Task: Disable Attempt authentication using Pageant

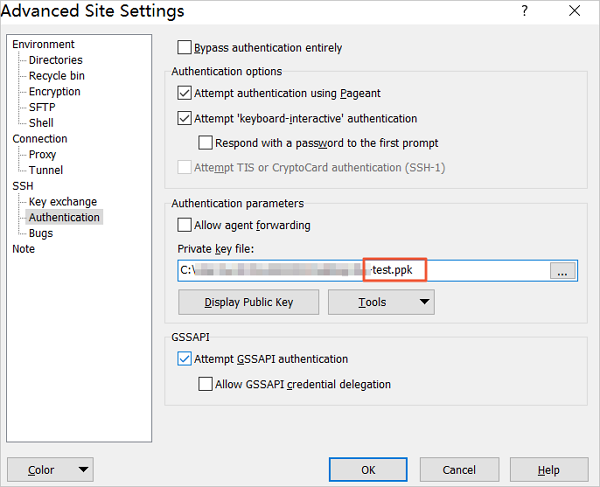Action: point(185,93)
